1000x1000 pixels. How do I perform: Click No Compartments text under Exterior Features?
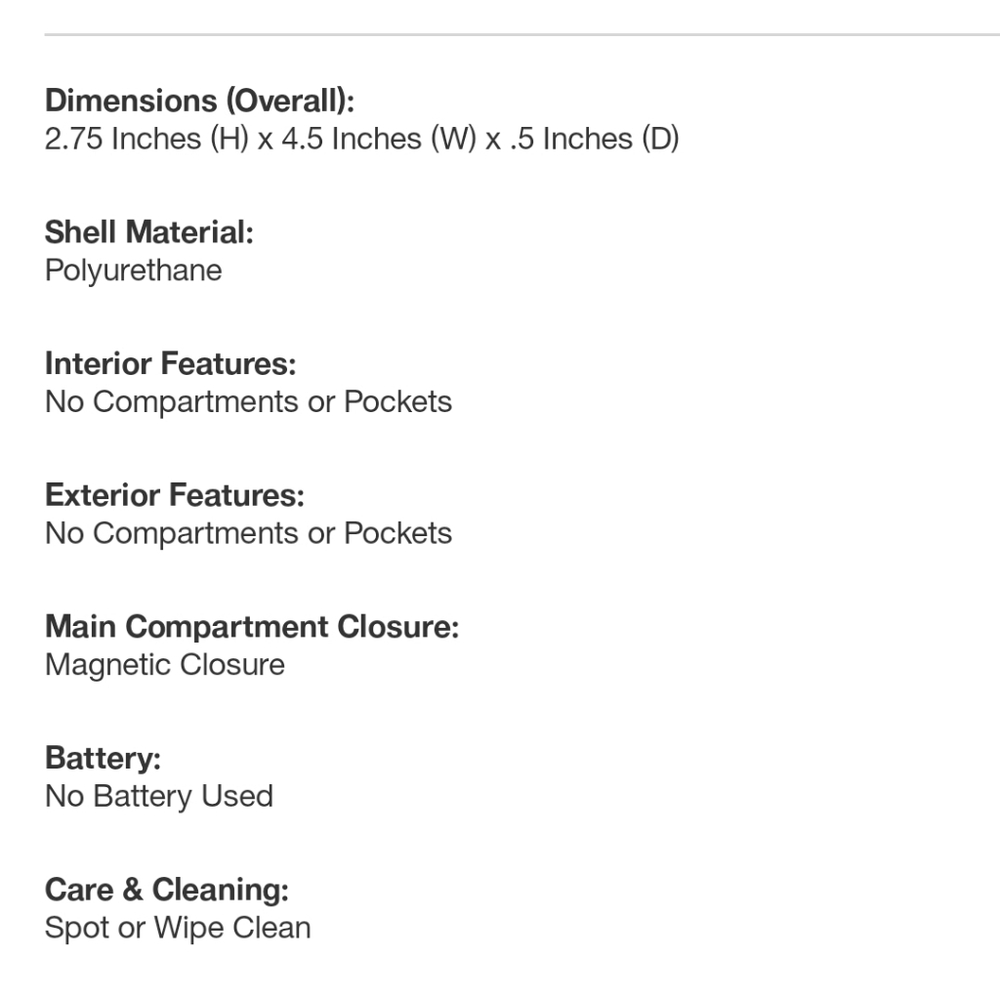(x=248, y=533)
